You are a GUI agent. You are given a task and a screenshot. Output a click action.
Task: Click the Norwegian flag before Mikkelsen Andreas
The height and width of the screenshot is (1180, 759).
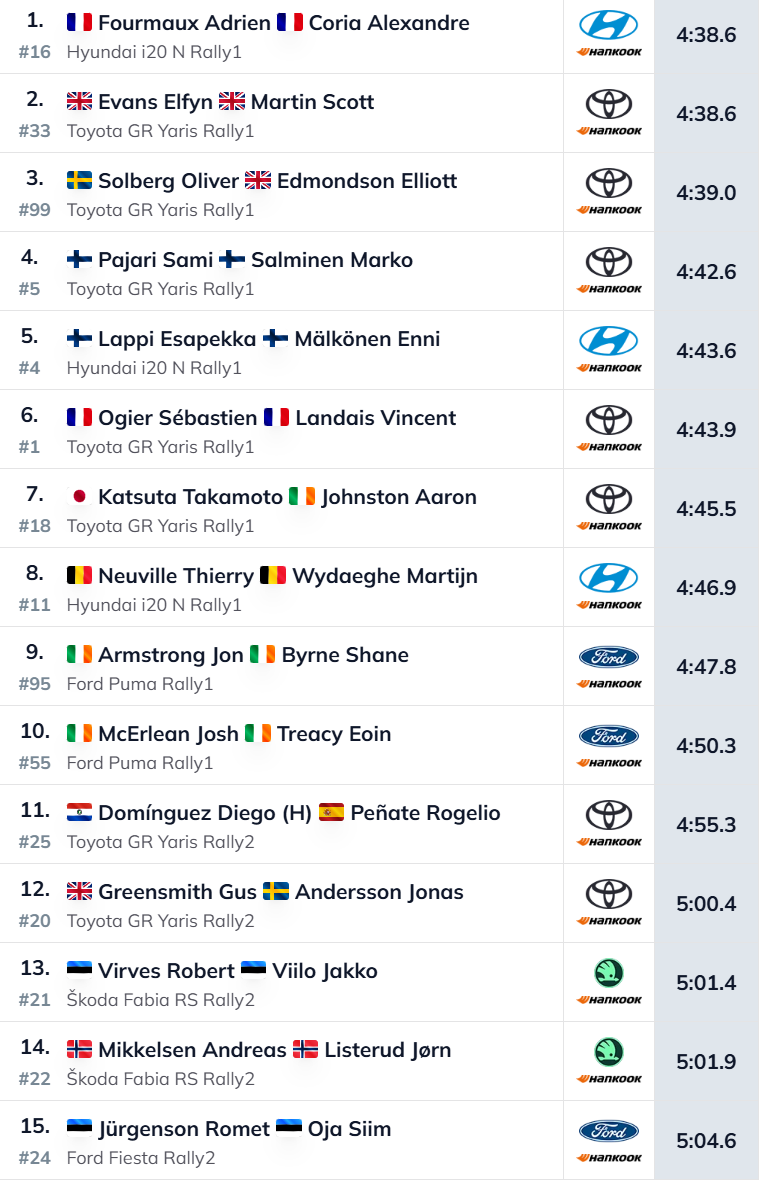pyautogui.click(x=79, y=1050)
